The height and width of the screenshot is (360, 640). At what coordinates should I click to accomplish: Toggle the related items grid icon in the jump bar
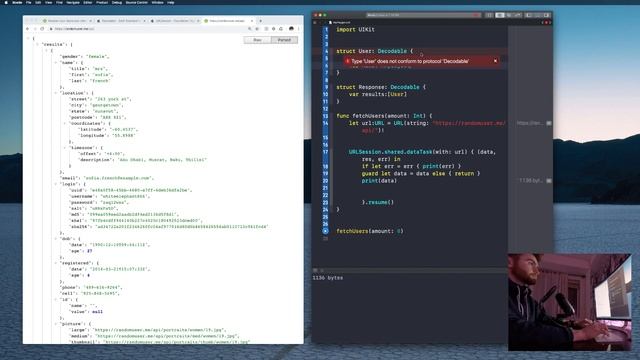coord(315,22)
